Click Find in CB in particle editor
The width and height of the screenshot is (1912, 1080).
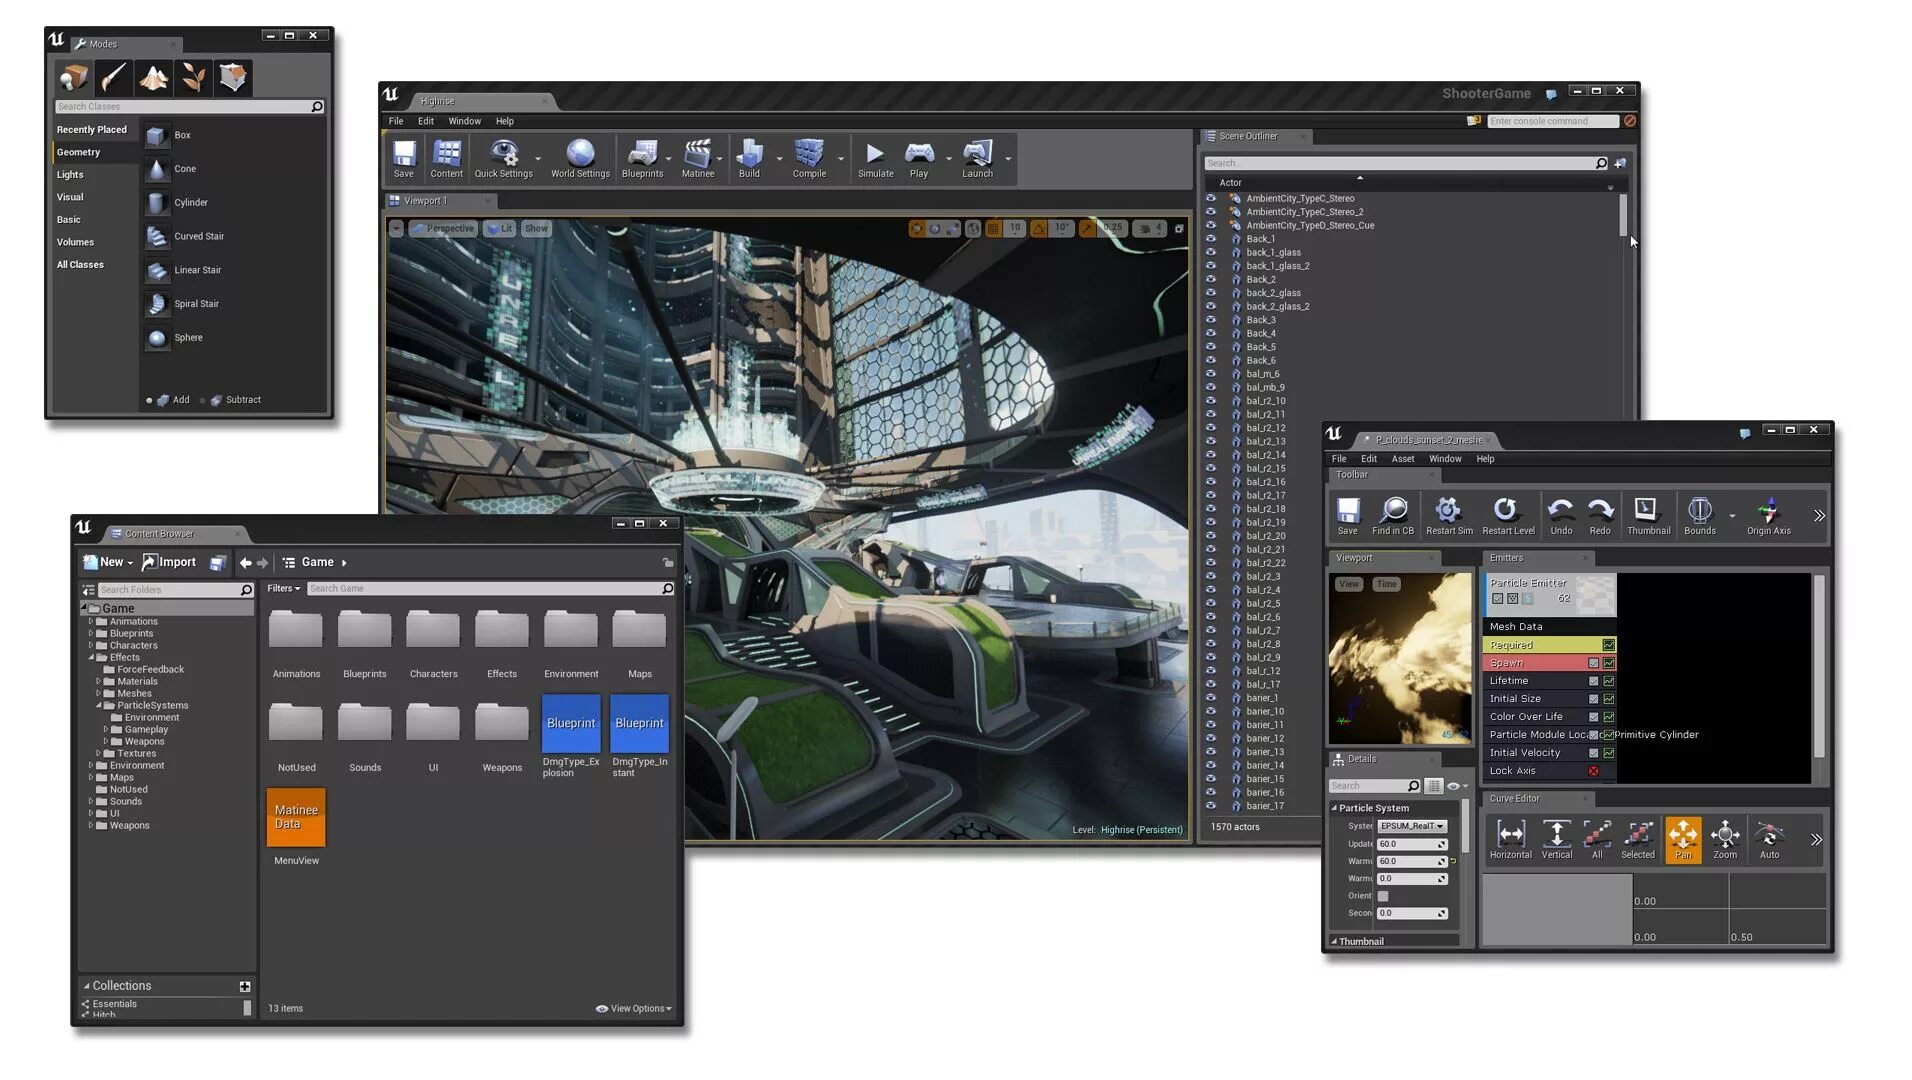1393,516
